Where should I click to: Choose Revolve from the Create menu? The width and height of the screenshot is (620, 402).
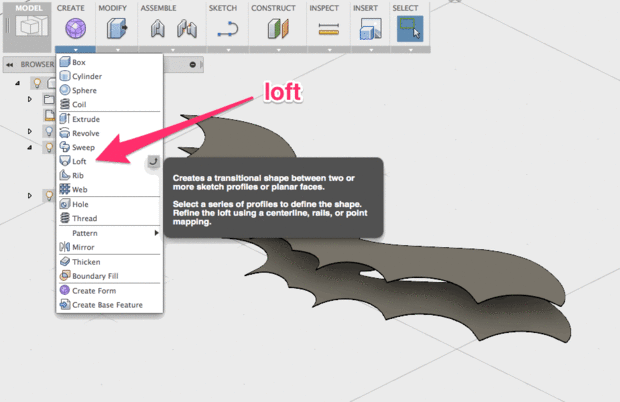click(110, 133)
